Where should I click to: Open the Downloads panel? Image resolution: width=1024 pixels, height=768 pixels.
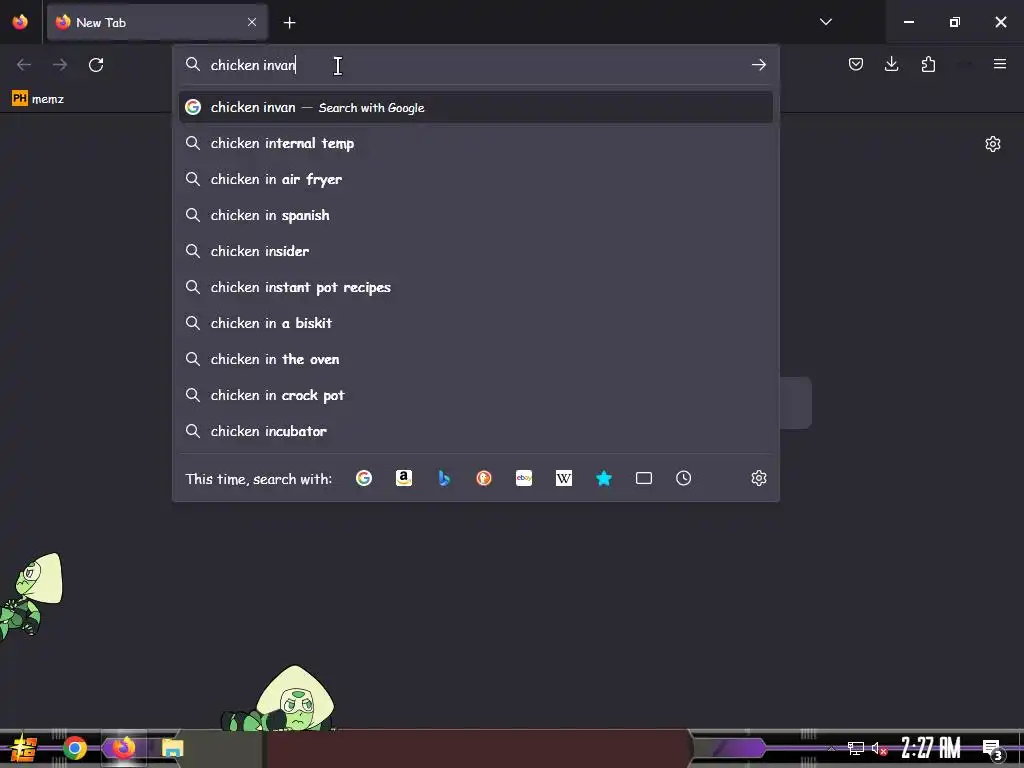click(x=891, y=64)
